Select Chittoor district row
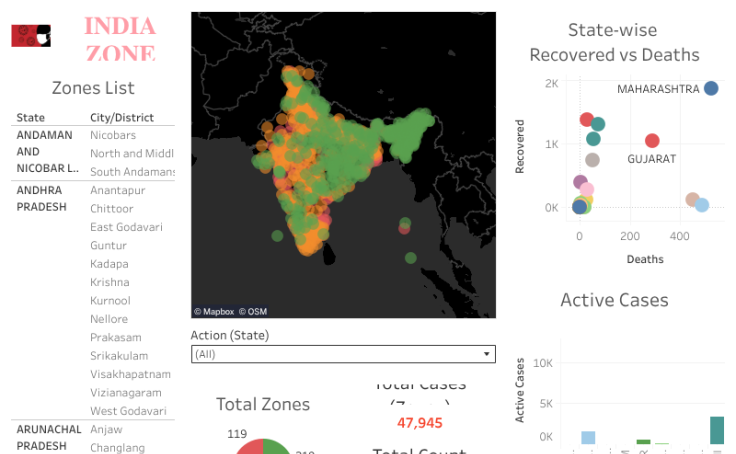The image size is (736, 454). click(x=111, y=209)
